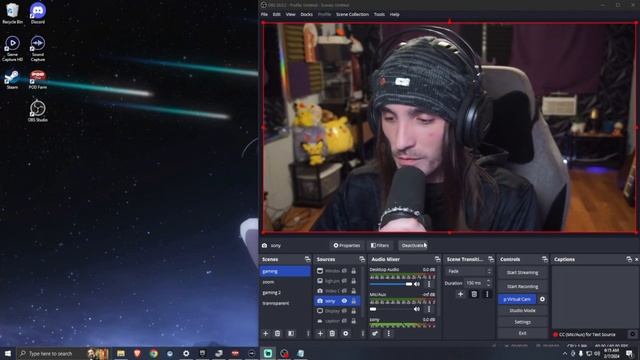Open Discord desktop shortcut

38,13
